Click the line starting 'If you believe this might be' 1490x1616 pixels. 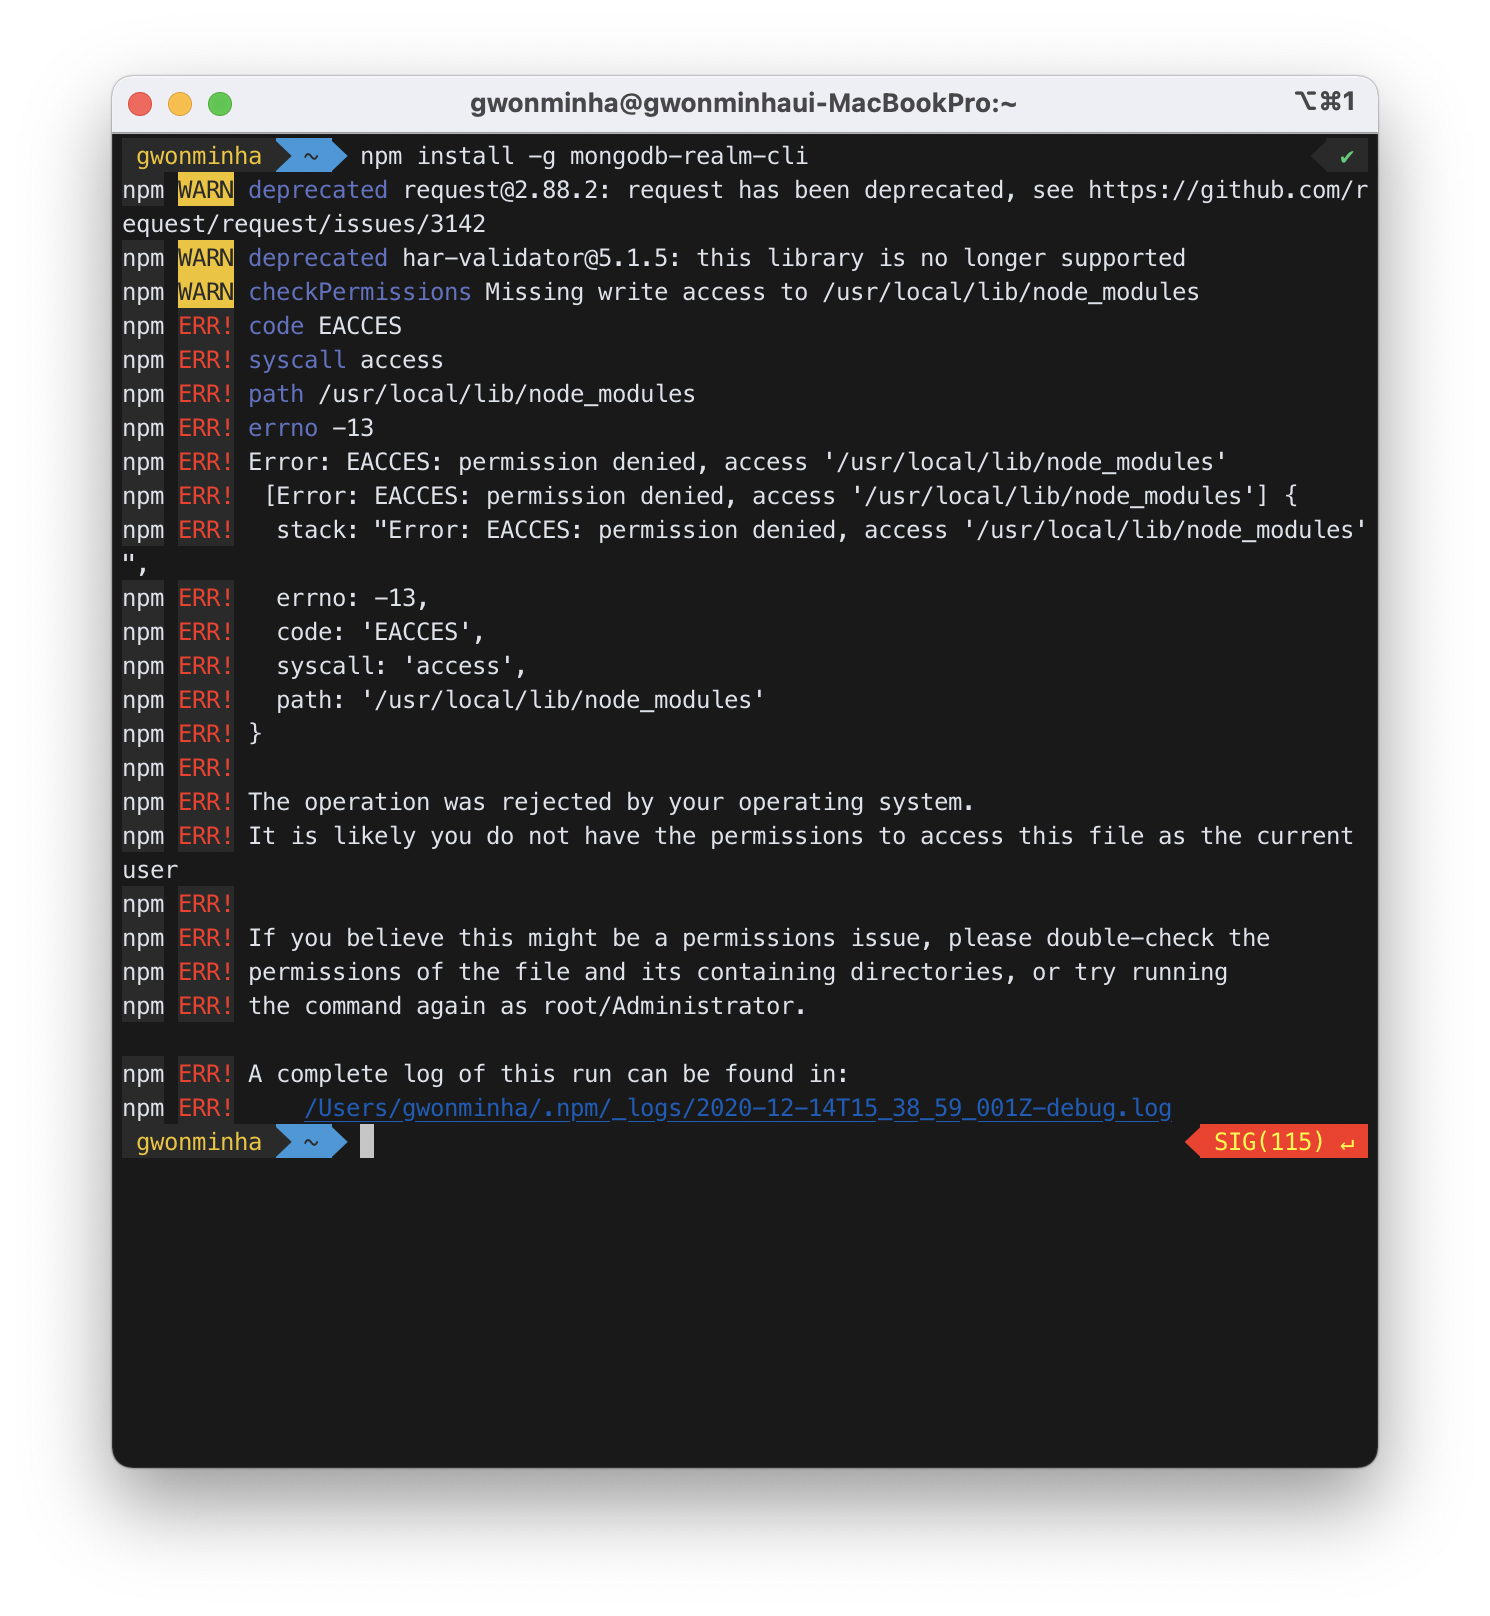pyautogui.click(x=759, y=938)
